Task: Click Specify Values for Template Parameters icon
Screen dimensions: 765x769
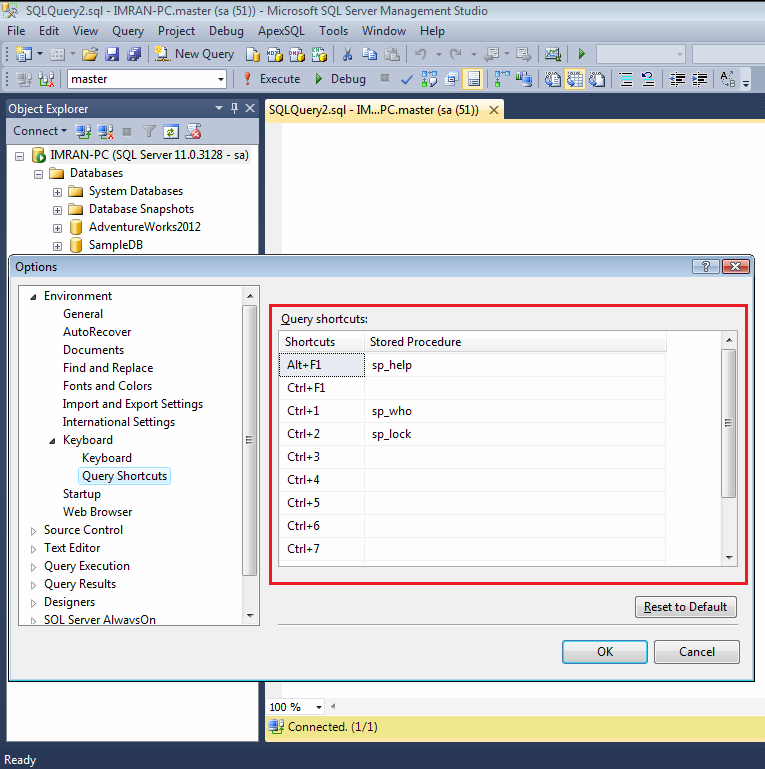Action: click(728, 79)
